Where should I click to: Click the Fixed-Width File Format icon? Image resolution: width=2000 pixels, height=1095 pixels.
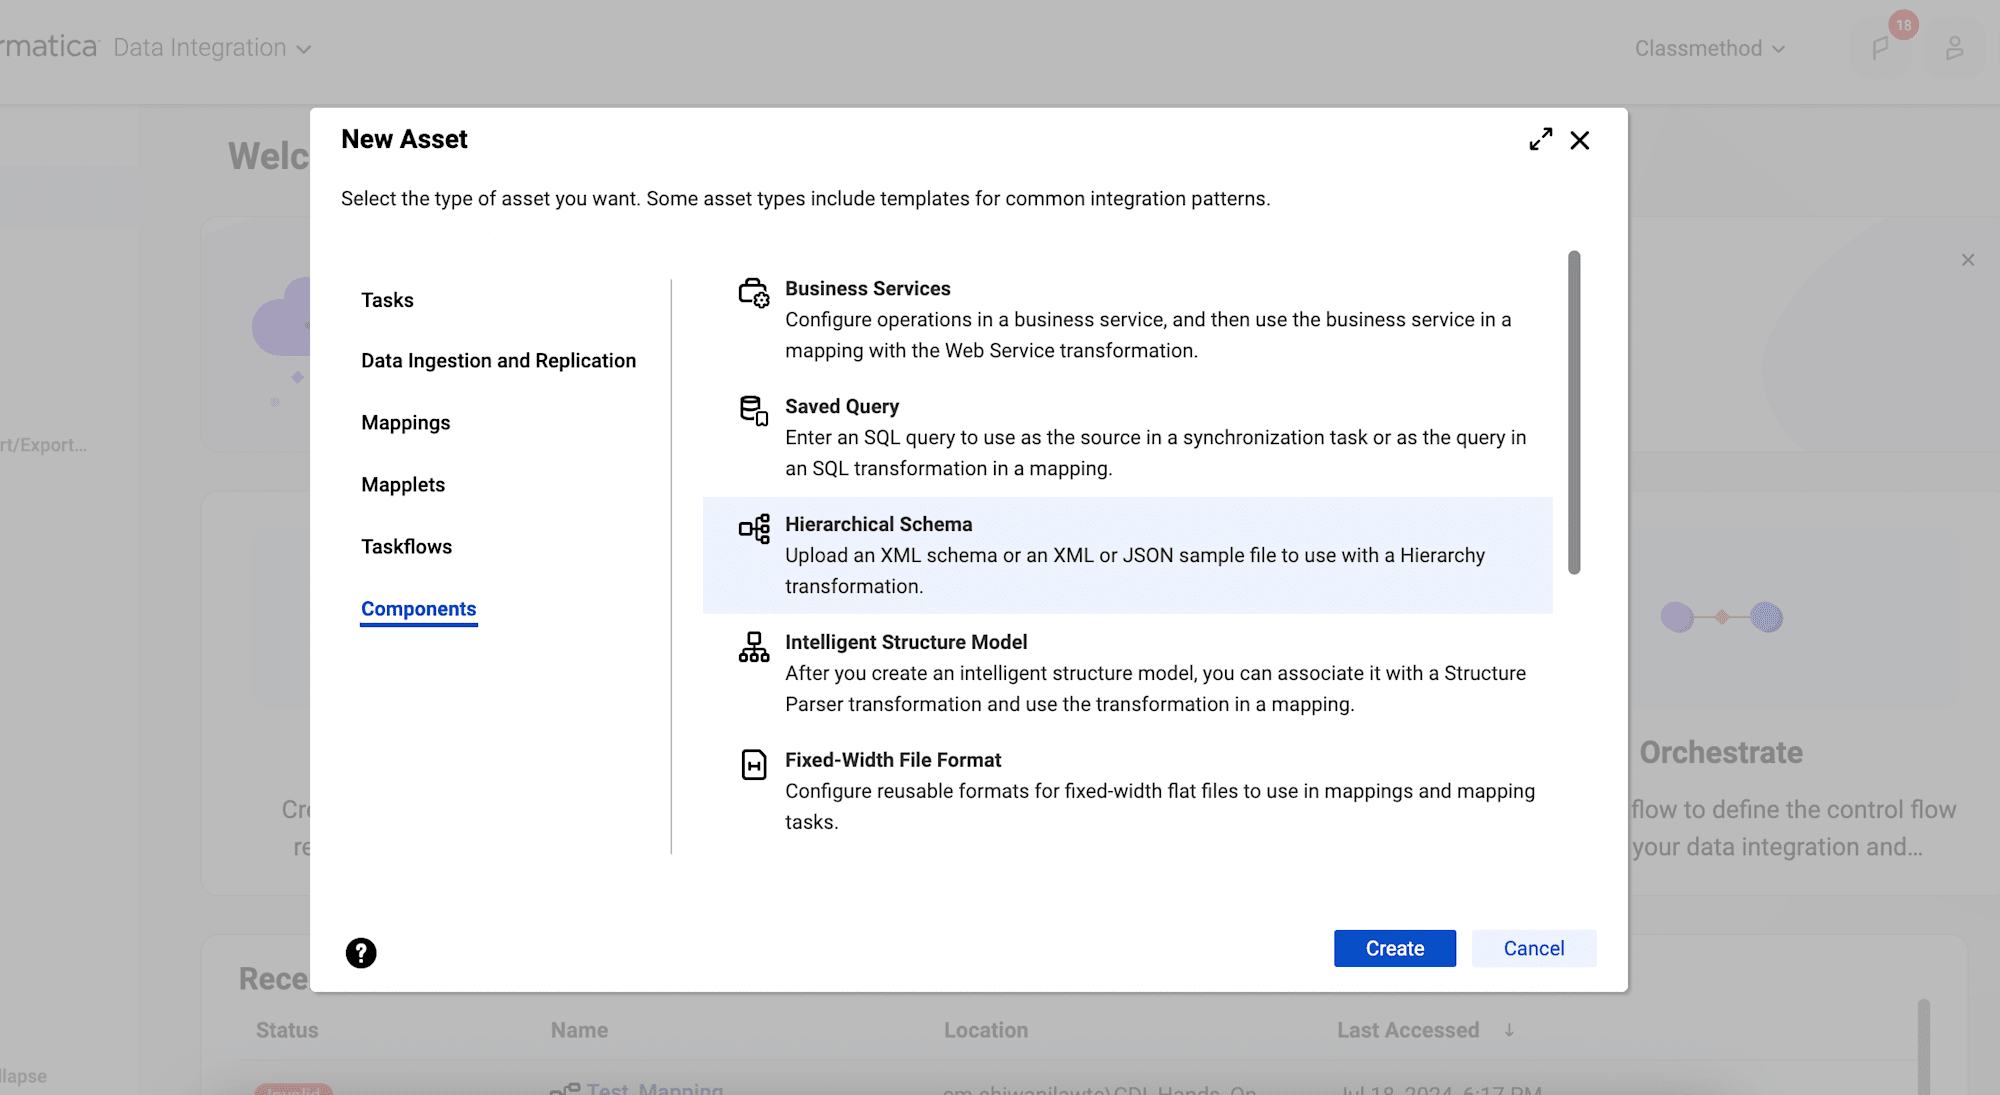click(x=754, y=765)
